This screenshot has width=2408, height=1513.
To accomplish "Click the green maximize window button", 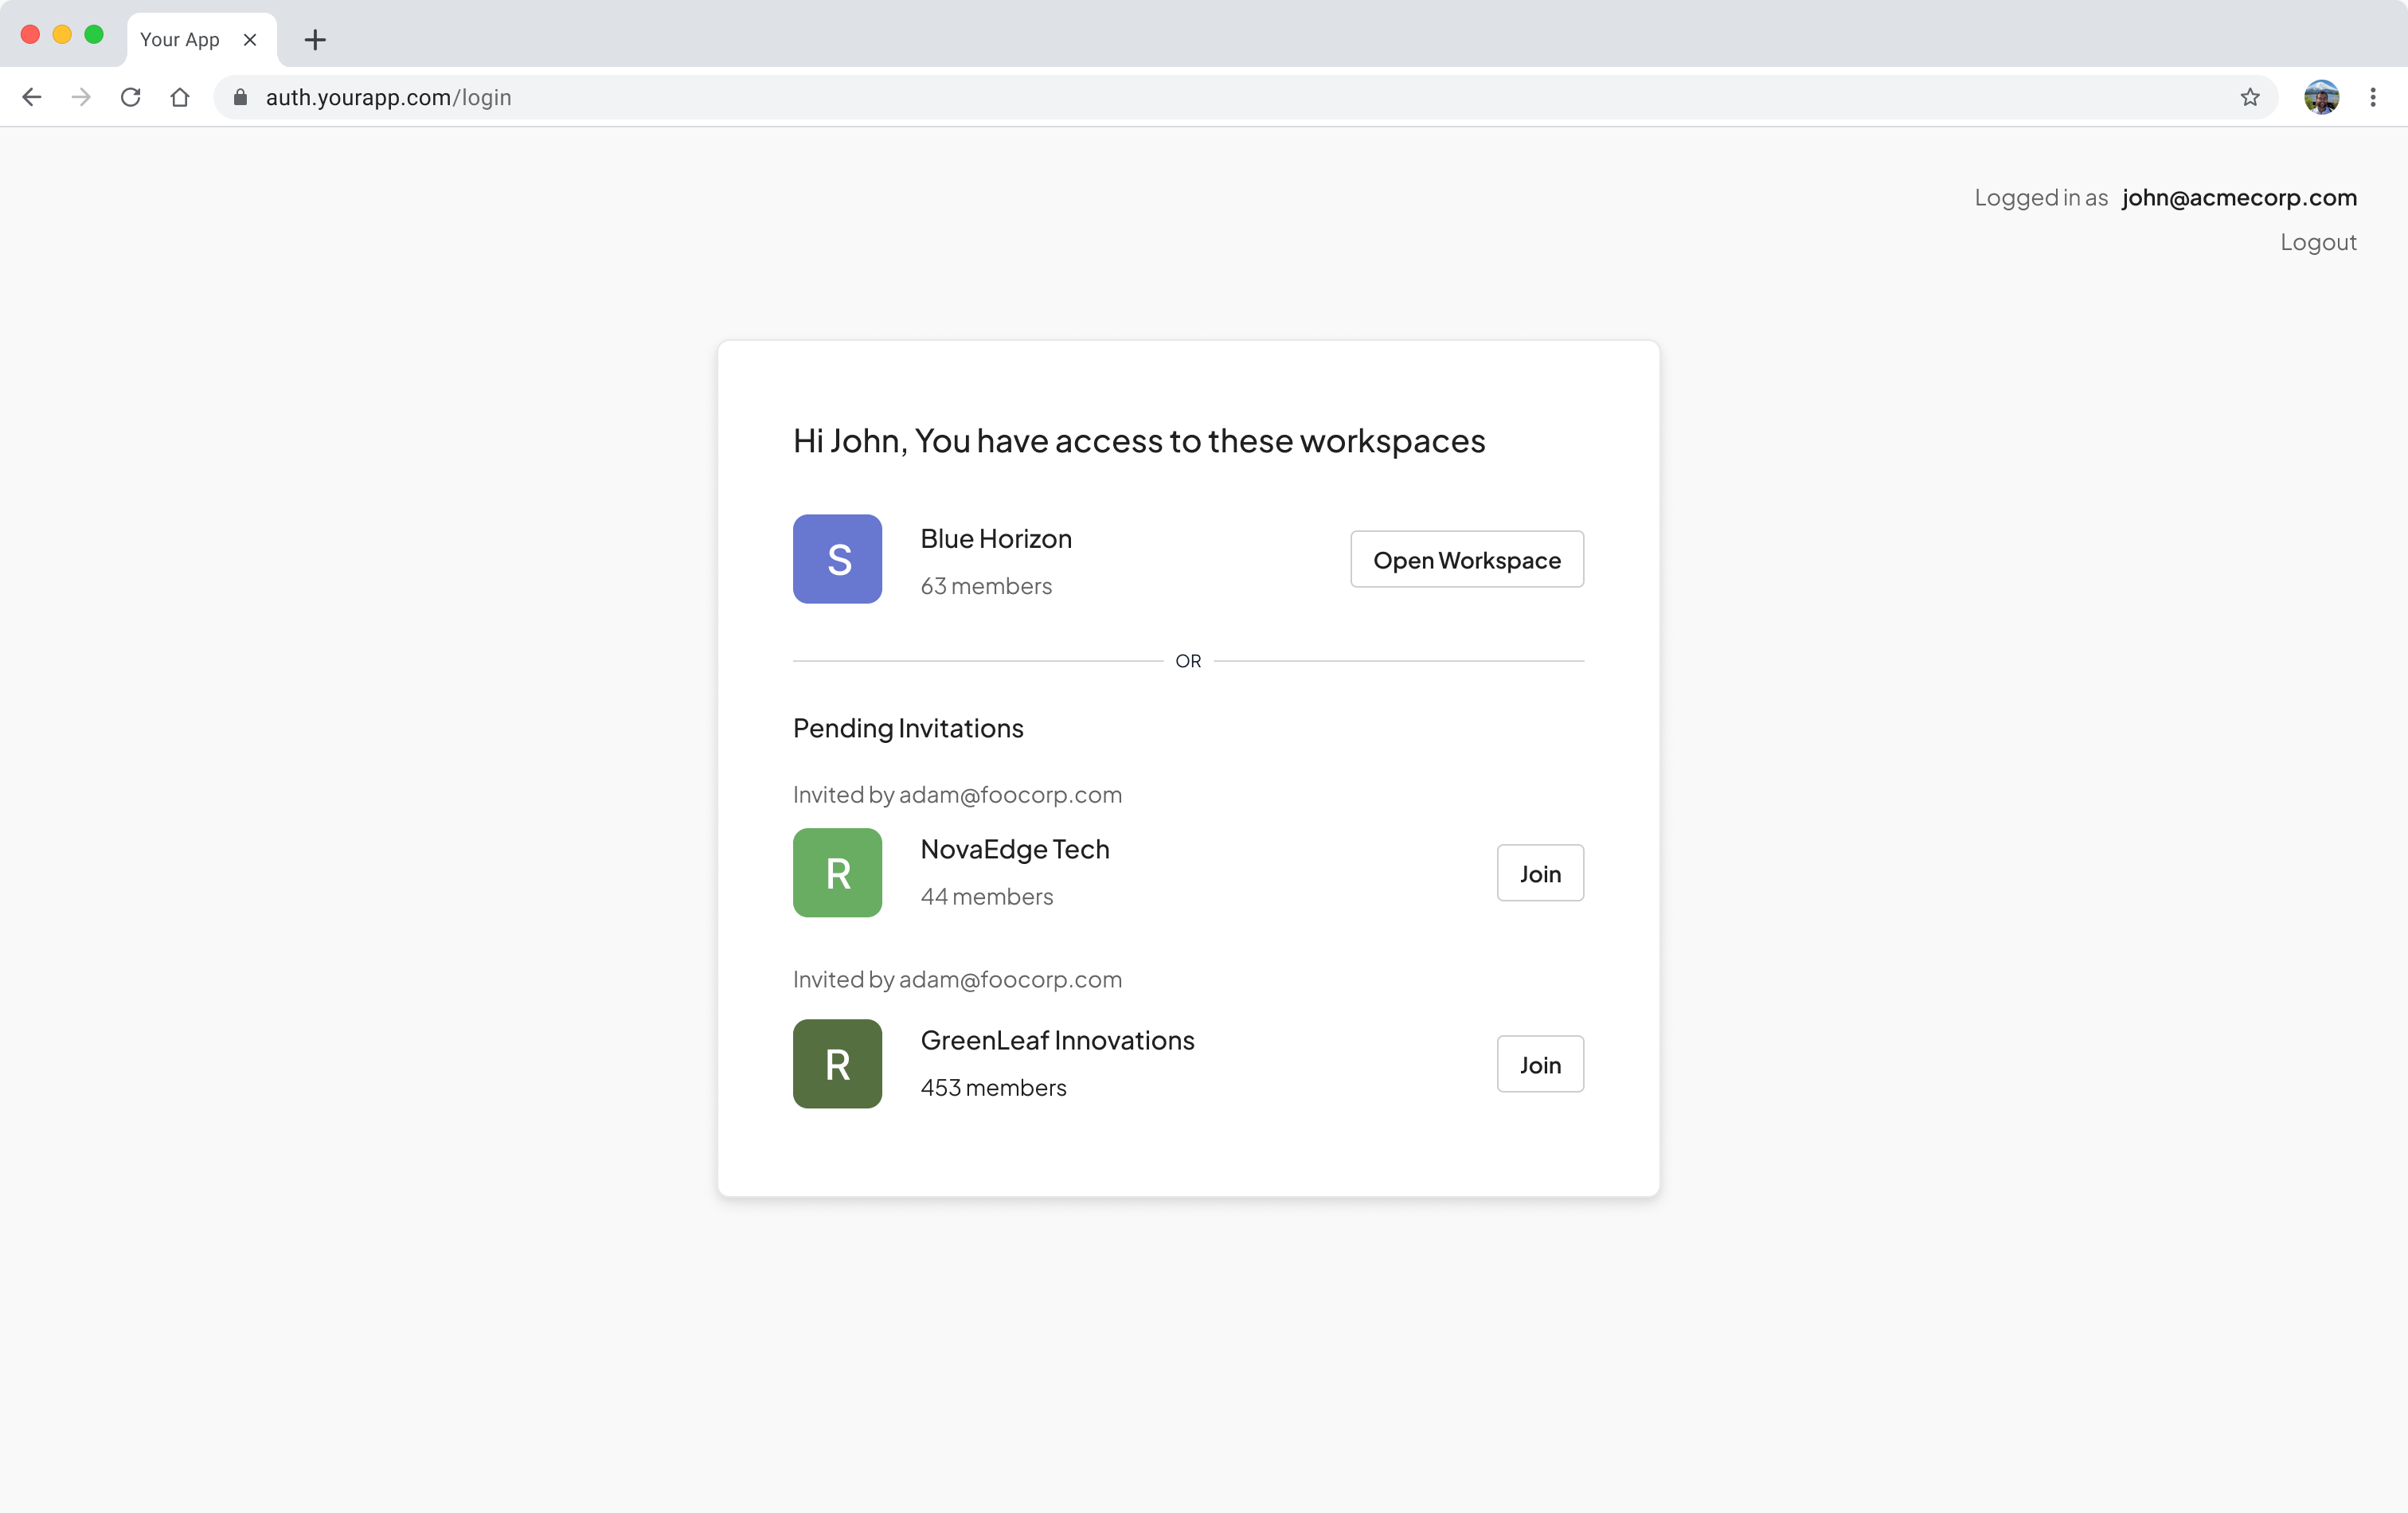I will coord(94,35).
